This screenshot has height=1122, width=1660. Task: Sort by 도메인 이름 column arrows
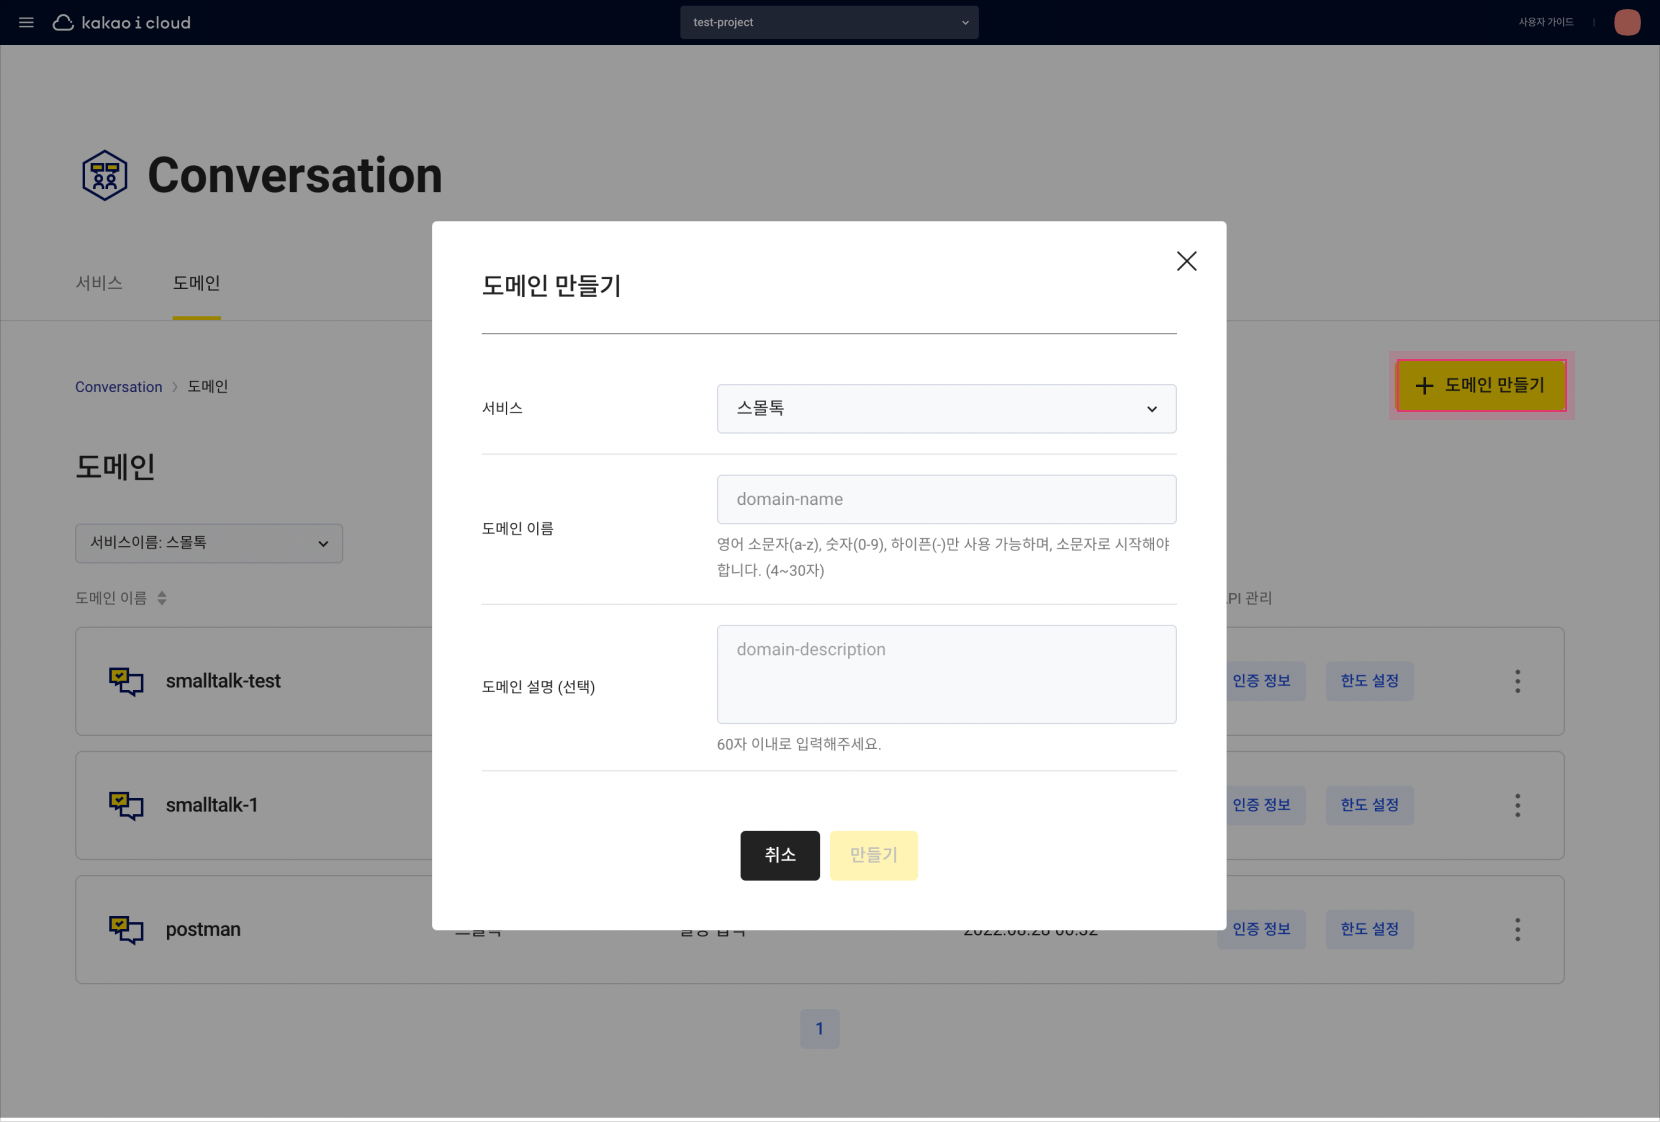pos(162,598)
